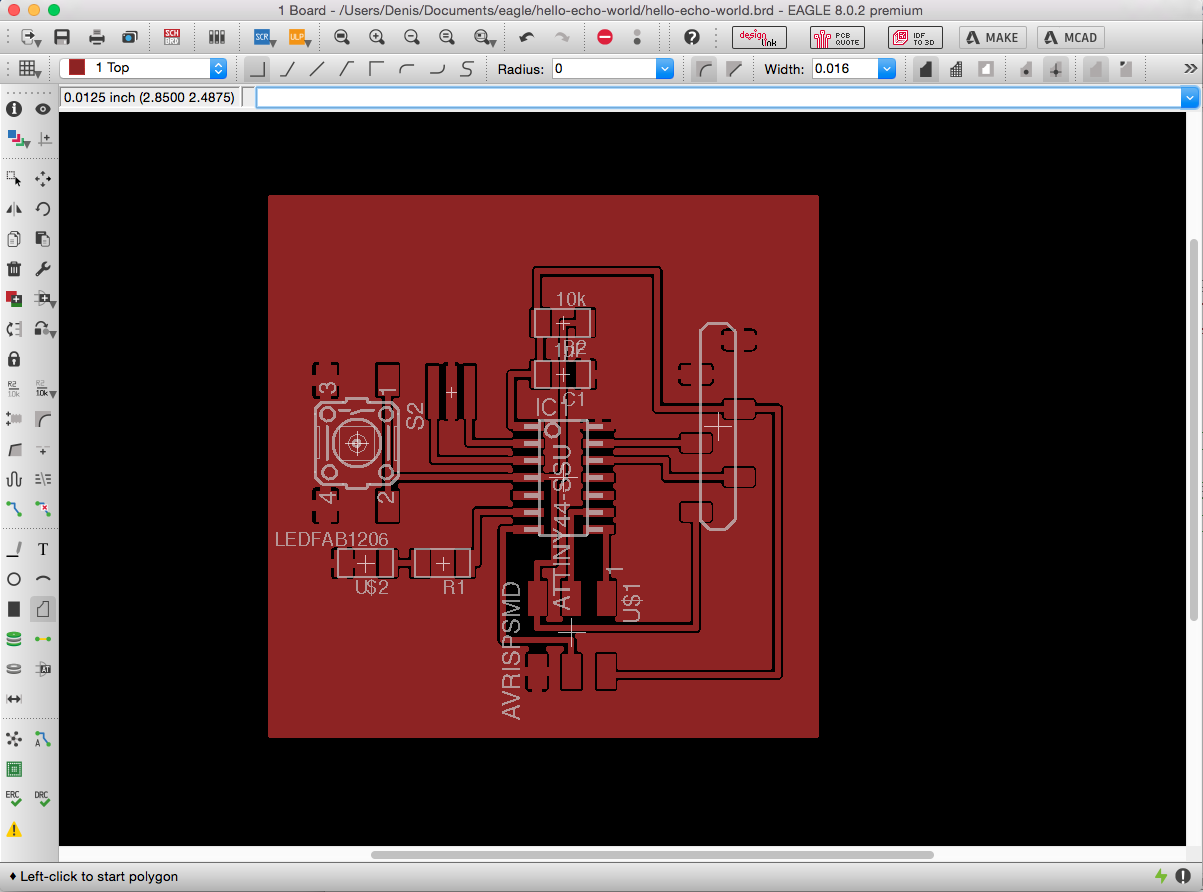Switch to schematic with SCH/BRD button
This screenshot has width=1203, height=892.
[x=172, y=37]
